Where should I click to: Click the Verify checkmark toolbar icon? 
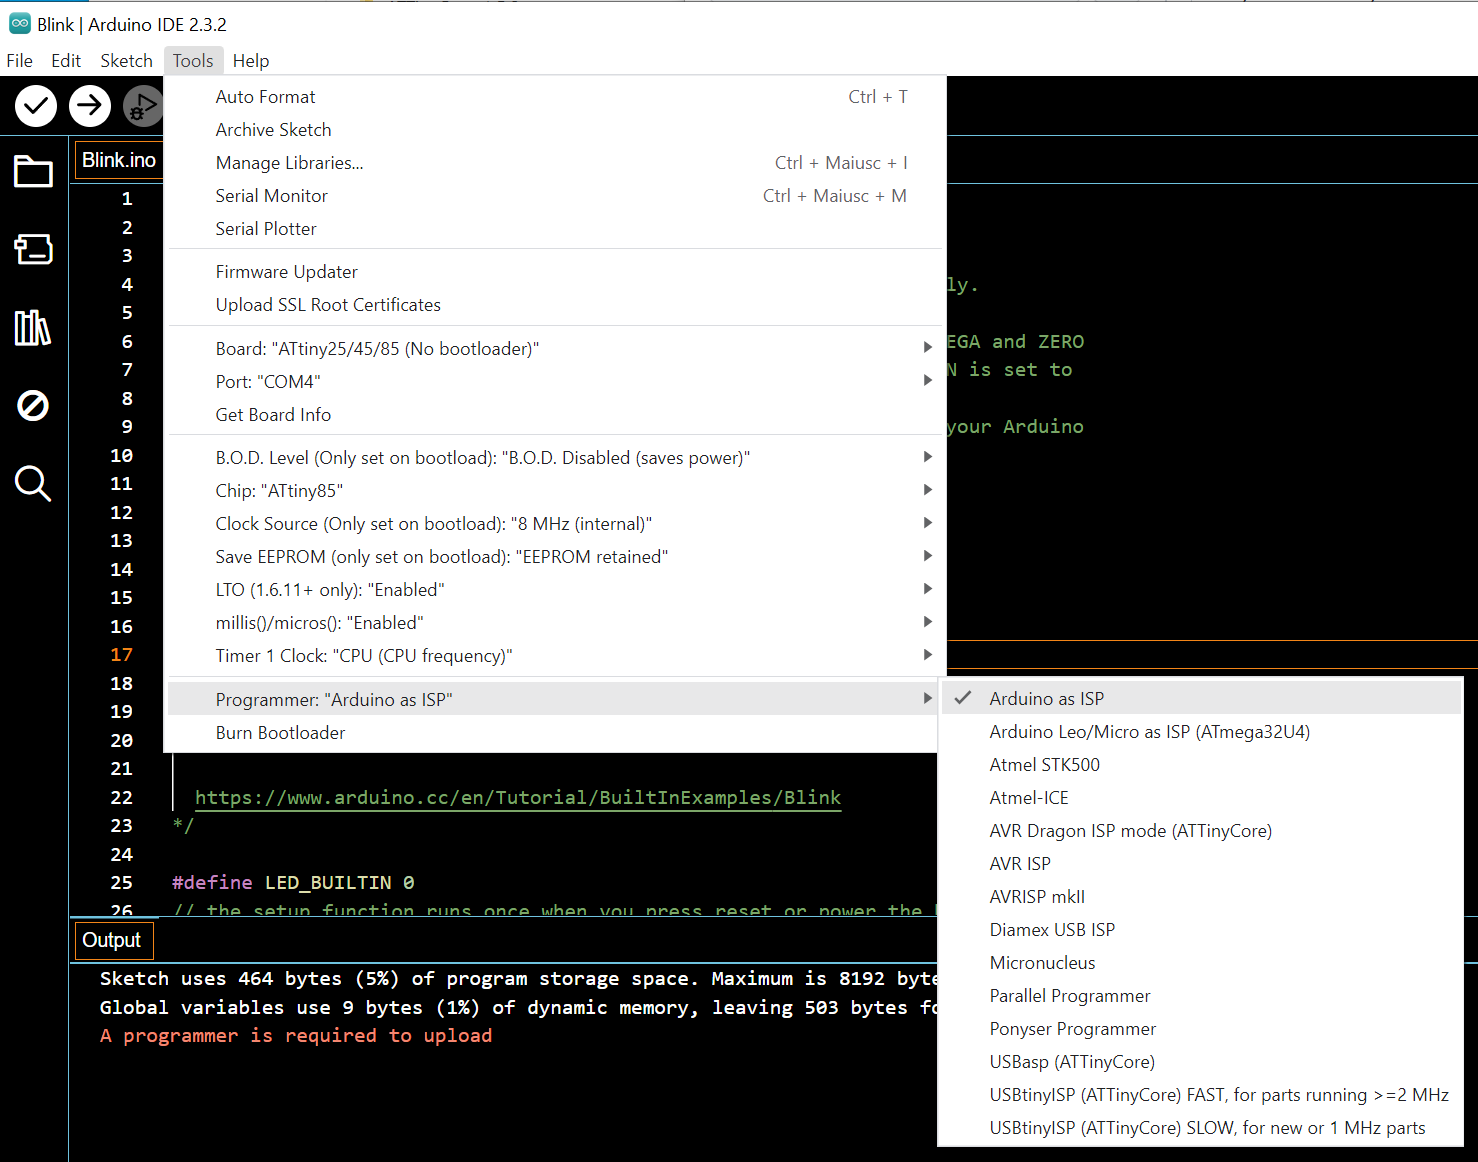pos(36,105)
